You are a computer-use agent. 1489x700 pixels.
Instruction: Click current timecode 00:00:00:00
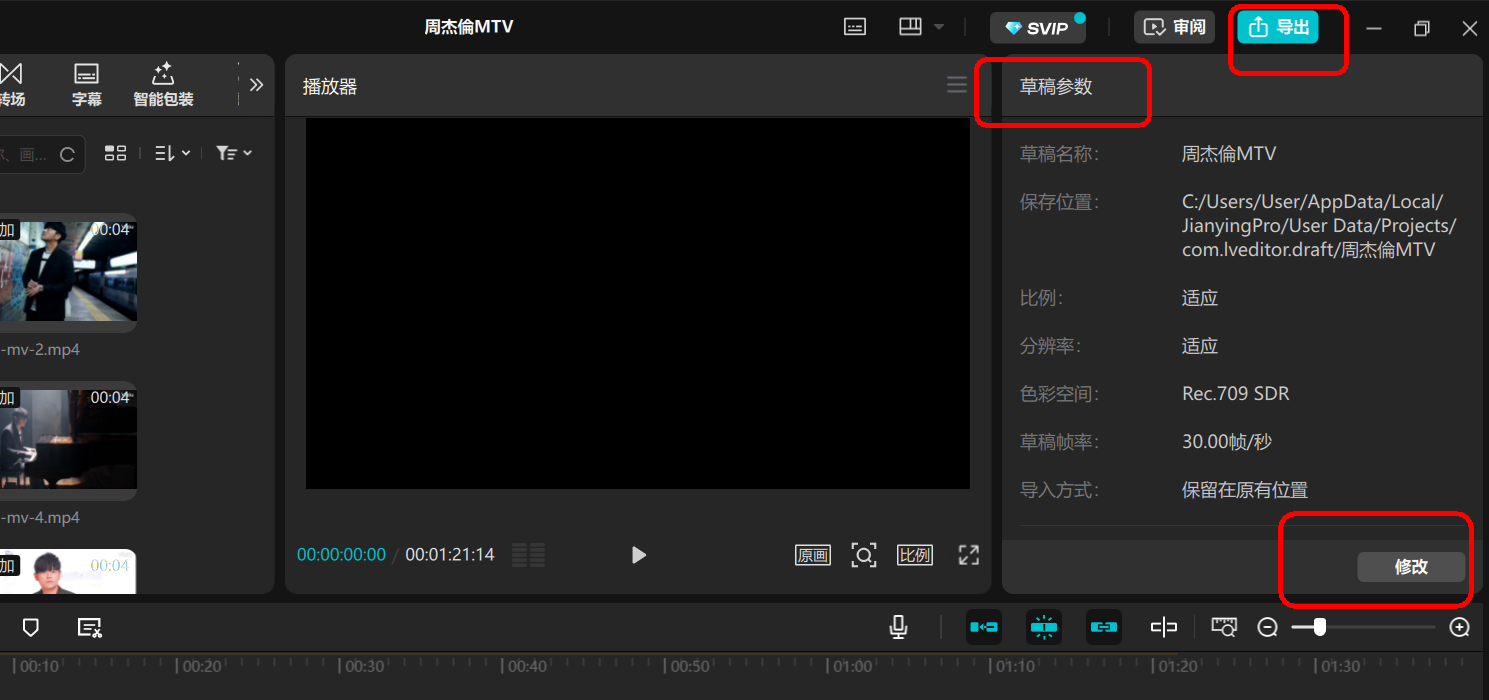pos(341,555)
